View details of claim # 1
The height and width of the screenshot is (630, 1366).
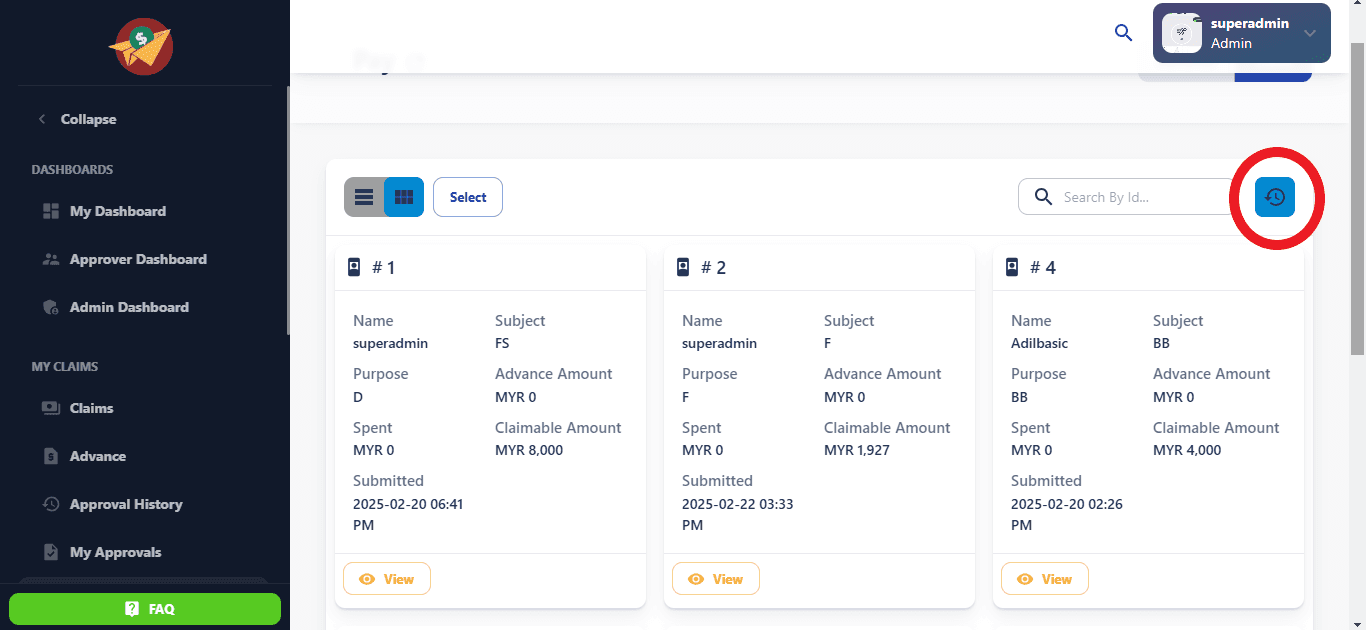click(387, 579)
